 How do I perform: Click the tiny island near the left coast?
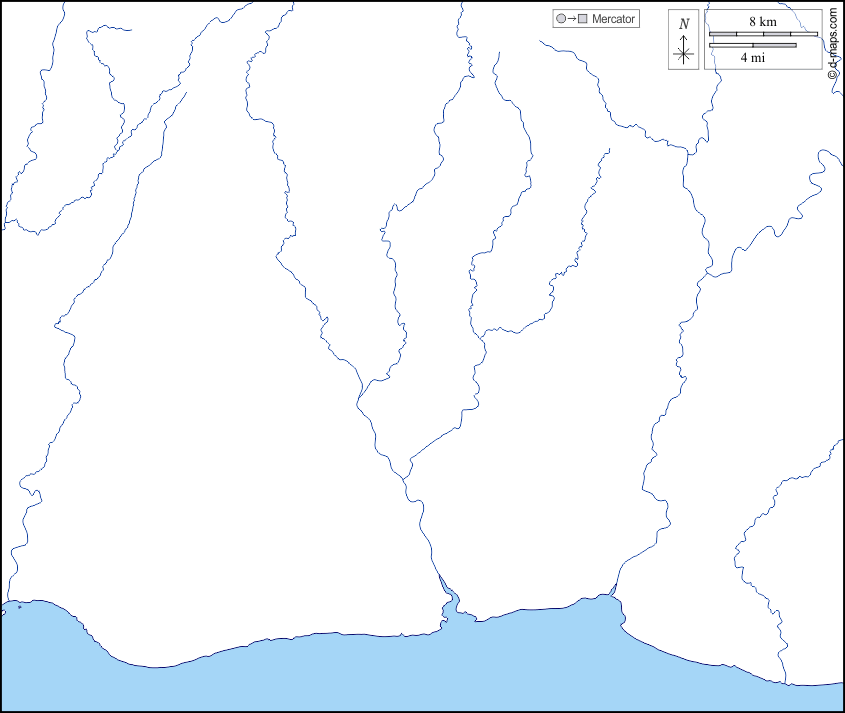[19, 606]
